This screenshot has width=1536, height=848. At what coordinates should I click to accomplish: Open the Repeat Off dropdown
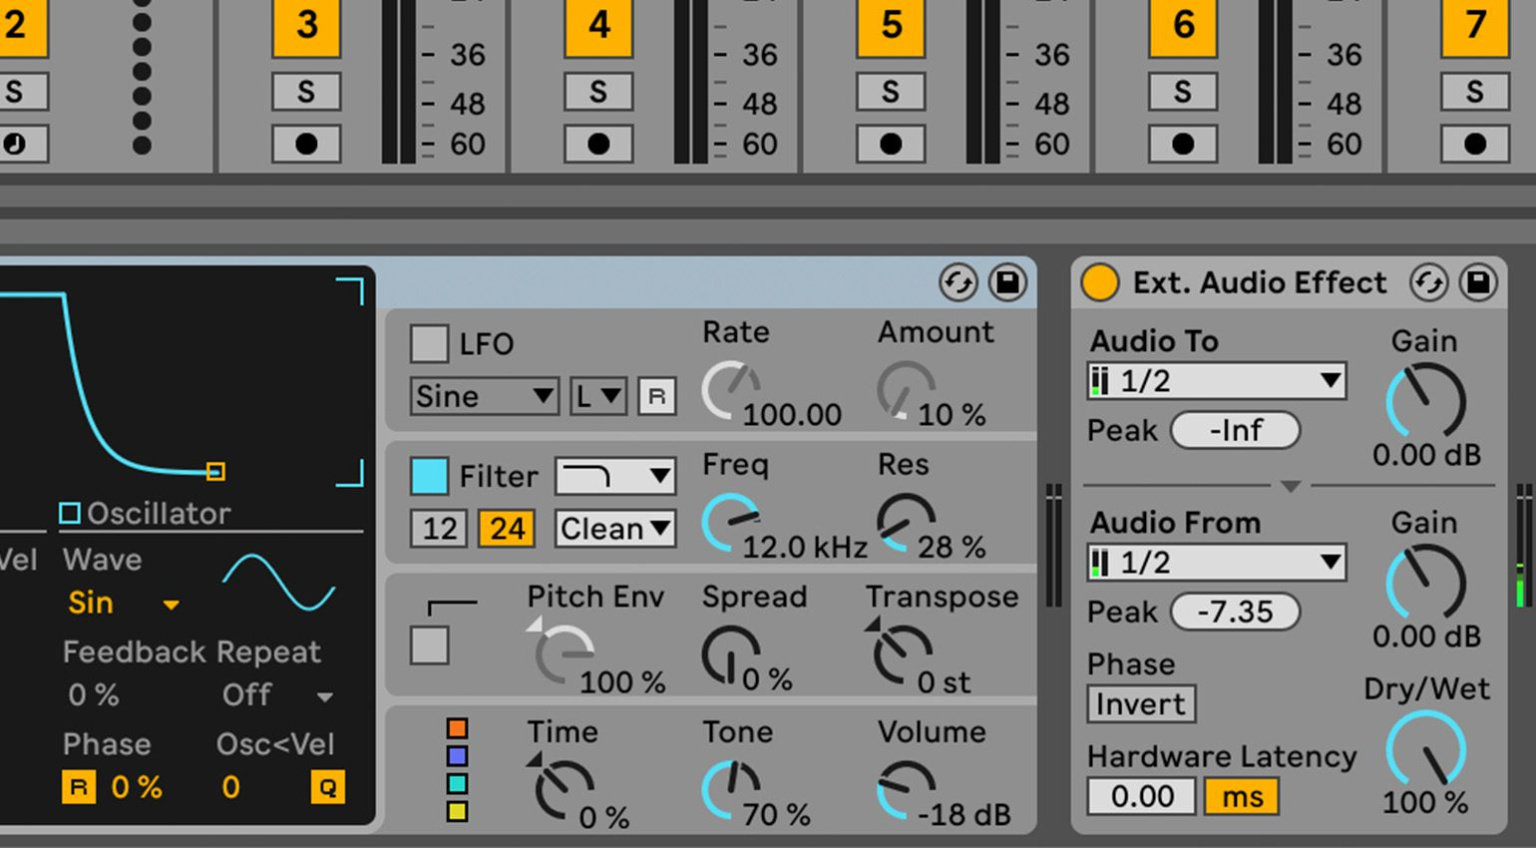click(277, 694)
